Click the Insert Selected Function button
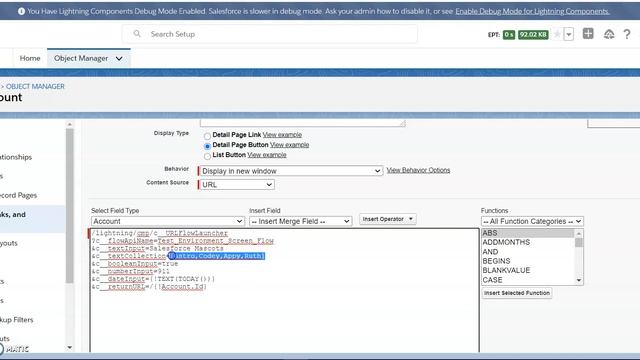Viewport: 640px width, 360px height. (517, 293)
